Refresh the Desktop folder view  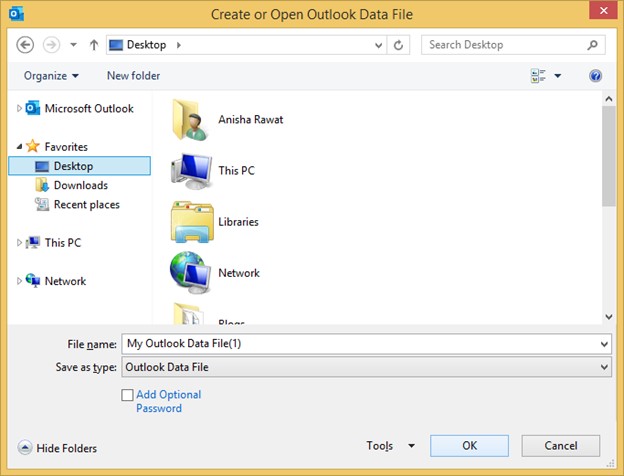point(398,45)
